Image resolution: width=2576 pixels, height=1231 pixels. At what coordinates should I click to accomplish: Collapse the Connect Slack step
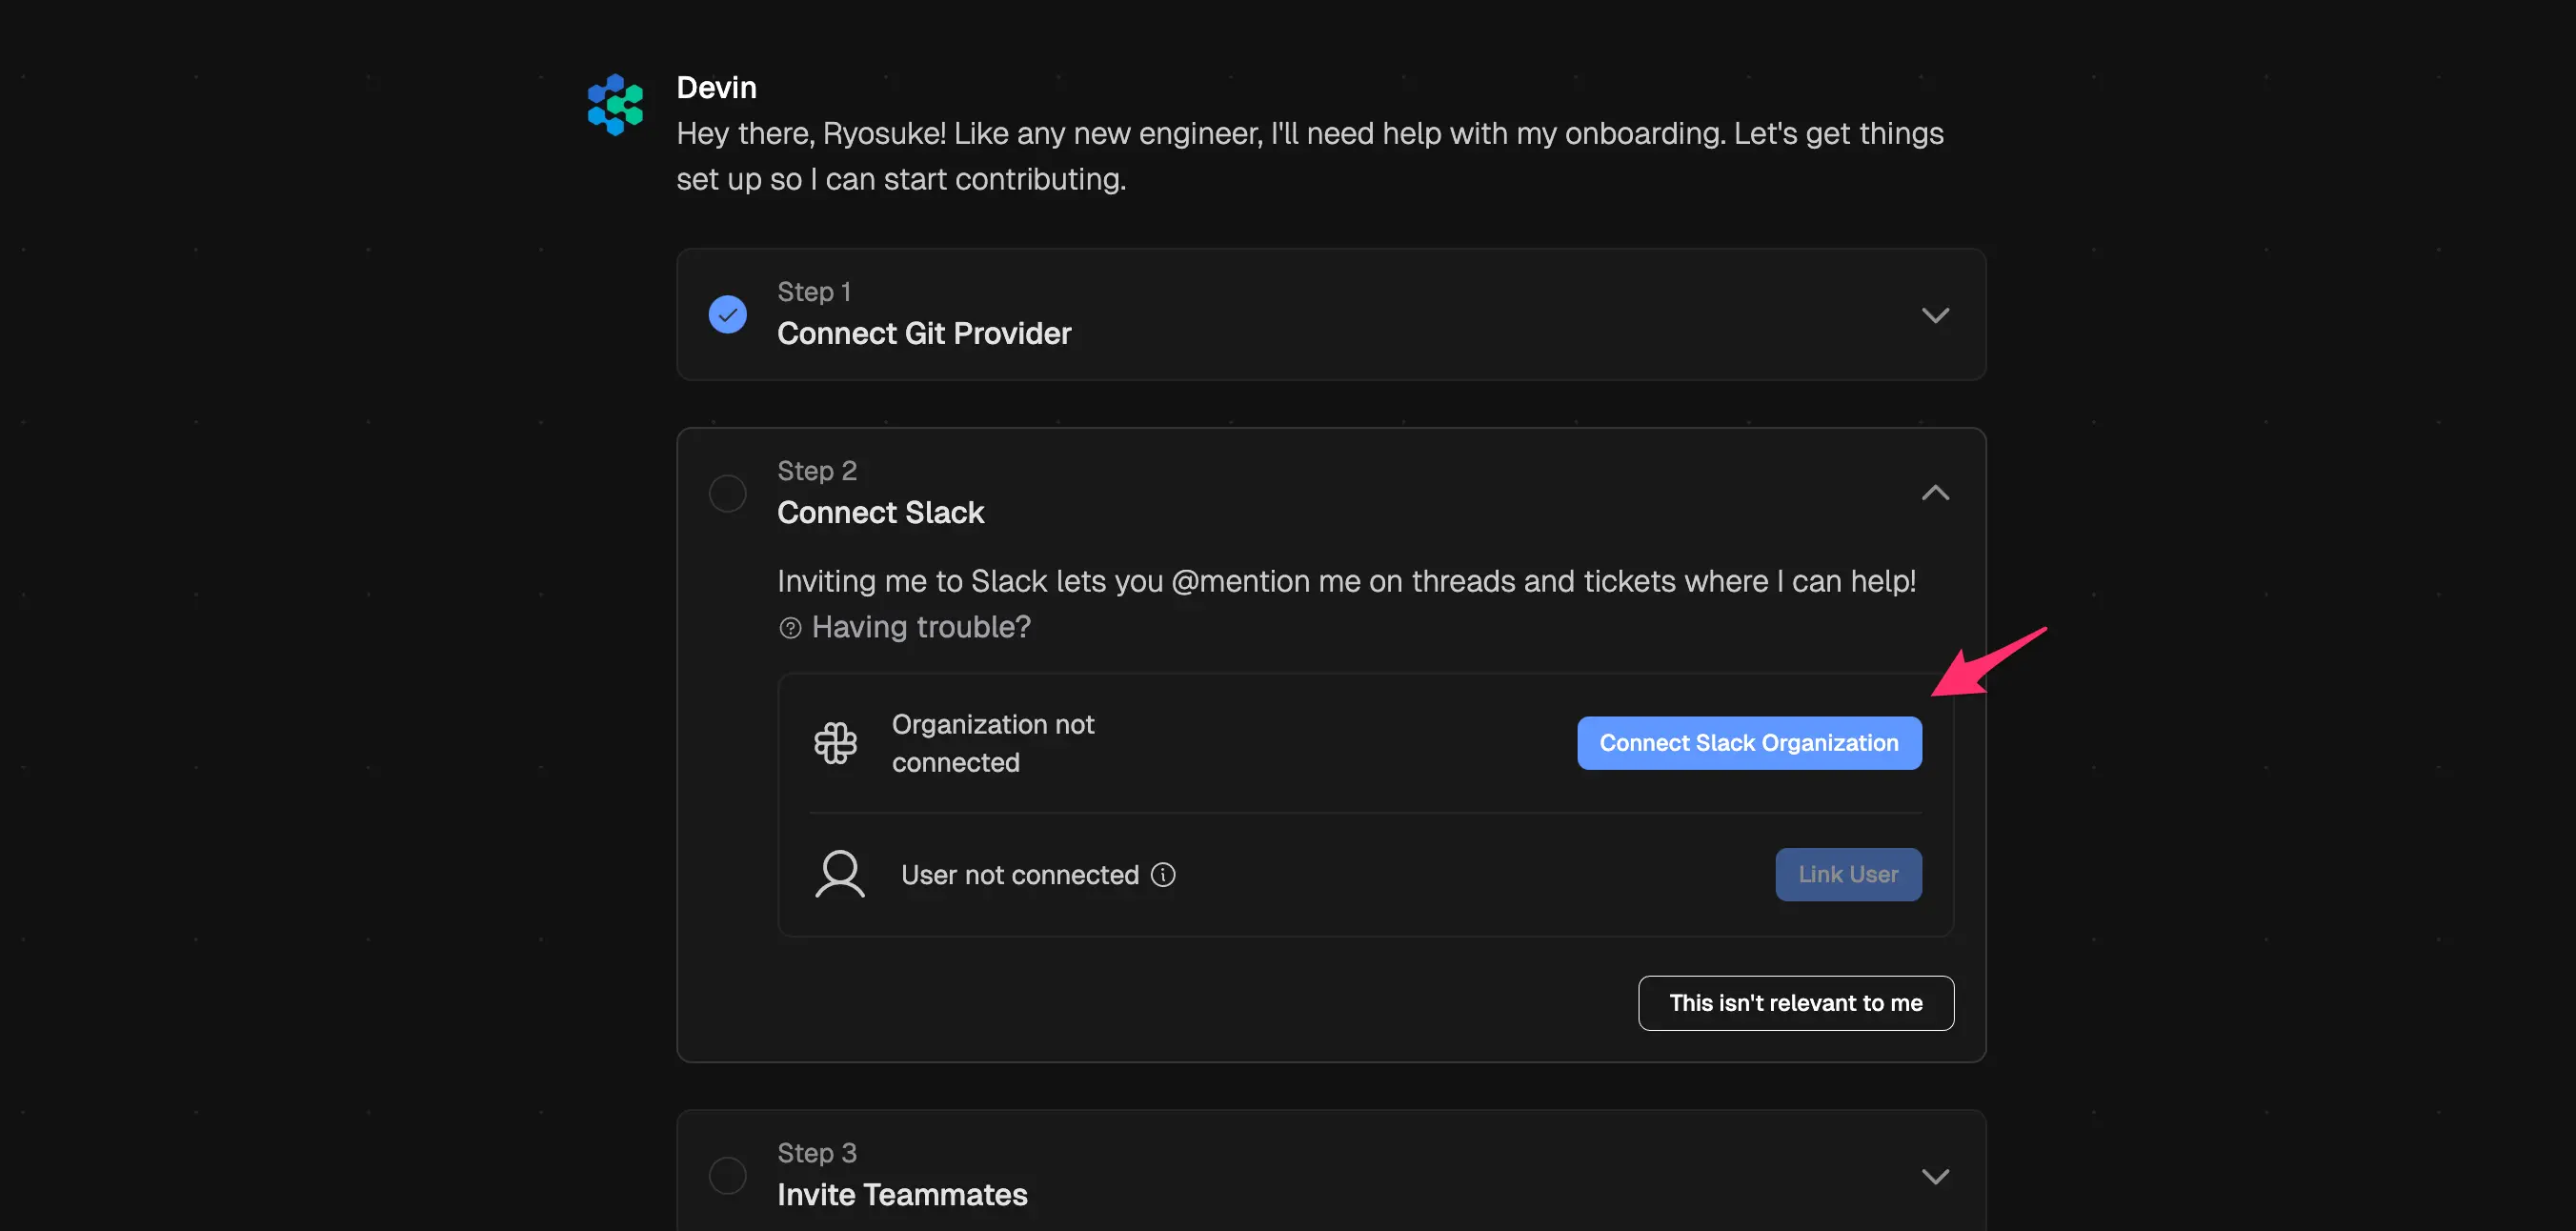[x=1935, y=493]
